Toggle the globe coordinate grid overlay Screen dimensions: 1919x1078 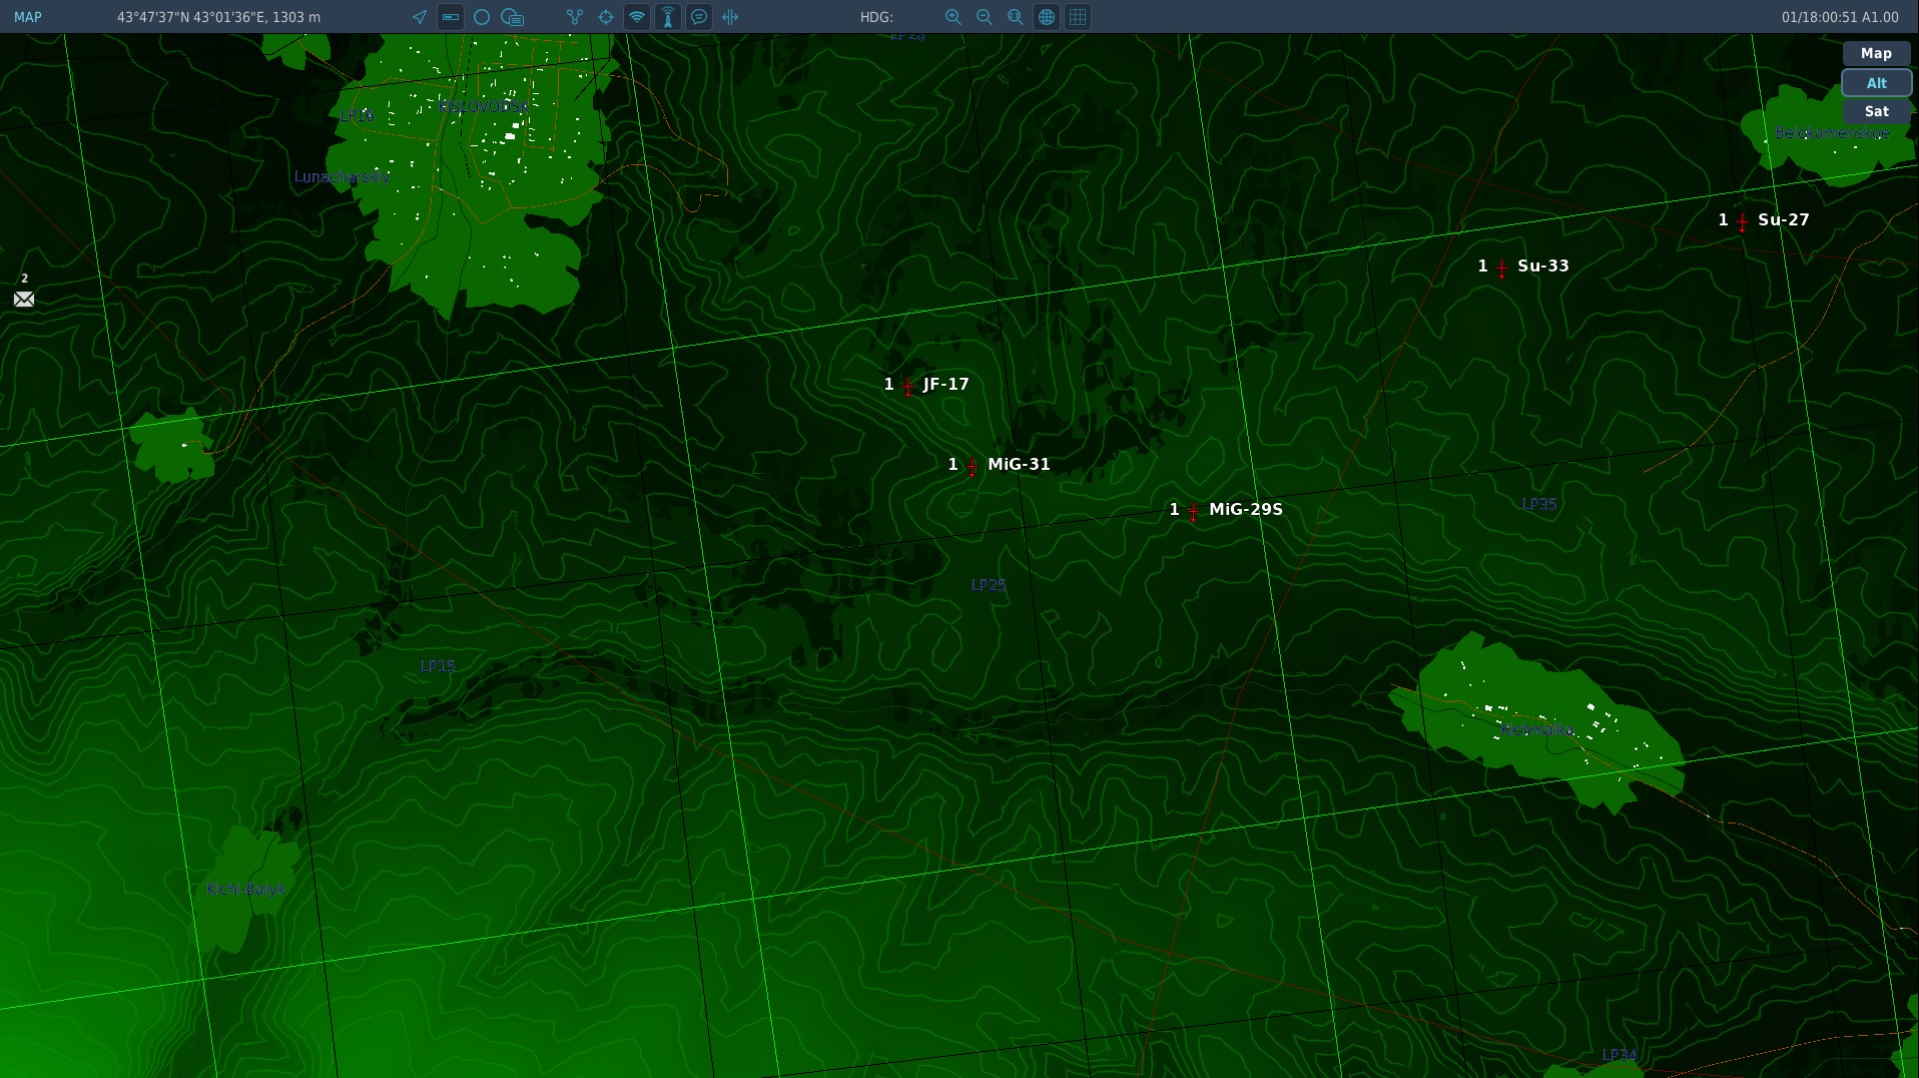(1046, 17)
